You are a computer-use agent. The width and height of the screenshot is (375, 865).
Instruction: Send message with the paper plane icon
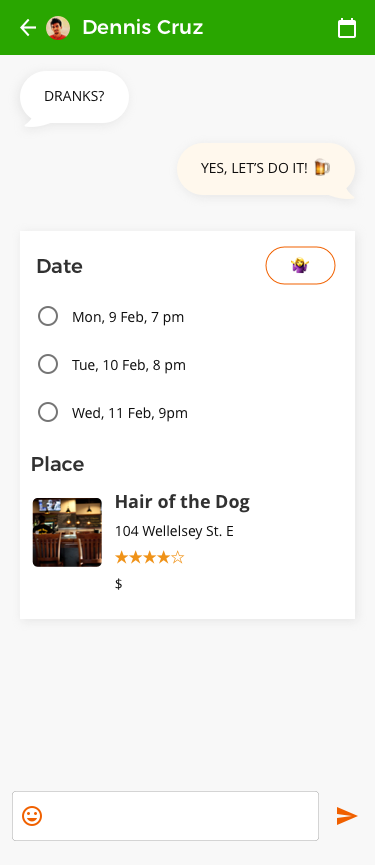[347, 816]
